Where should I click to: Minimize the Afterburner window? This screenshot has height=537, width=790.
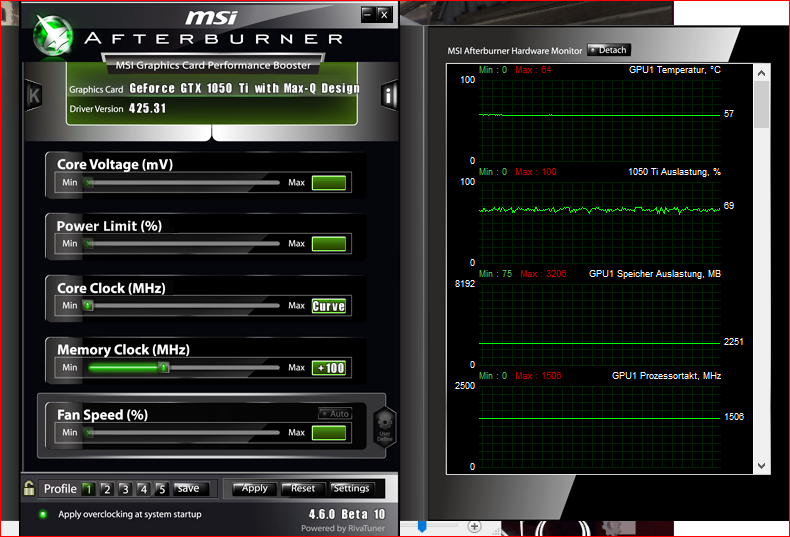pos(368,14)
